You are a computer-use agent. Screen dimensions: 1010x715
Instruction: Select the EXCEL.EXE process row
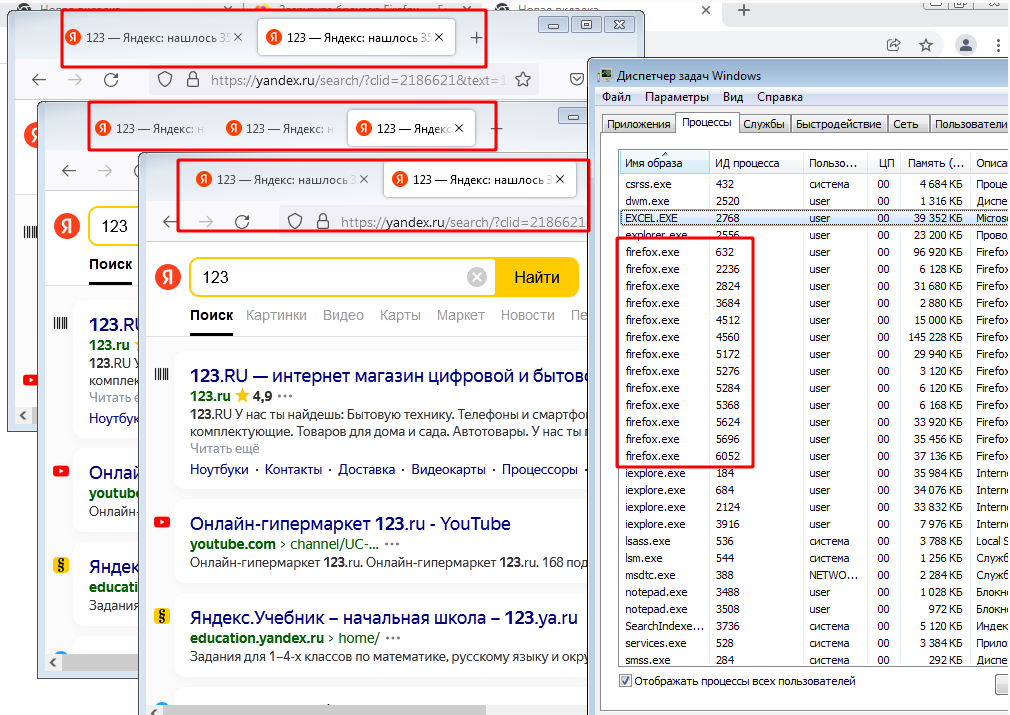tap(700, 218)
